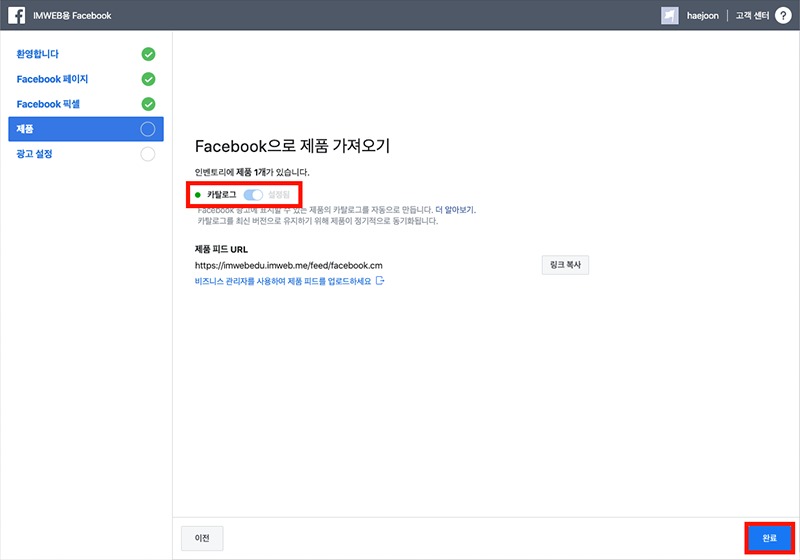Click the 이전 button
Screen dimensions: 800x560
coord(202,538)
